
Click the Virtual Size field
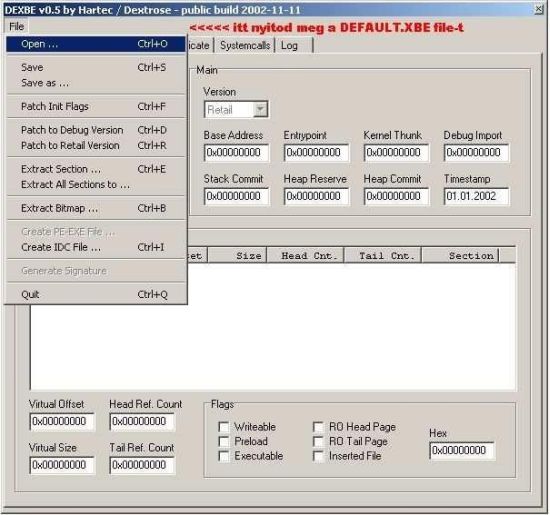(x=62, y=465)
